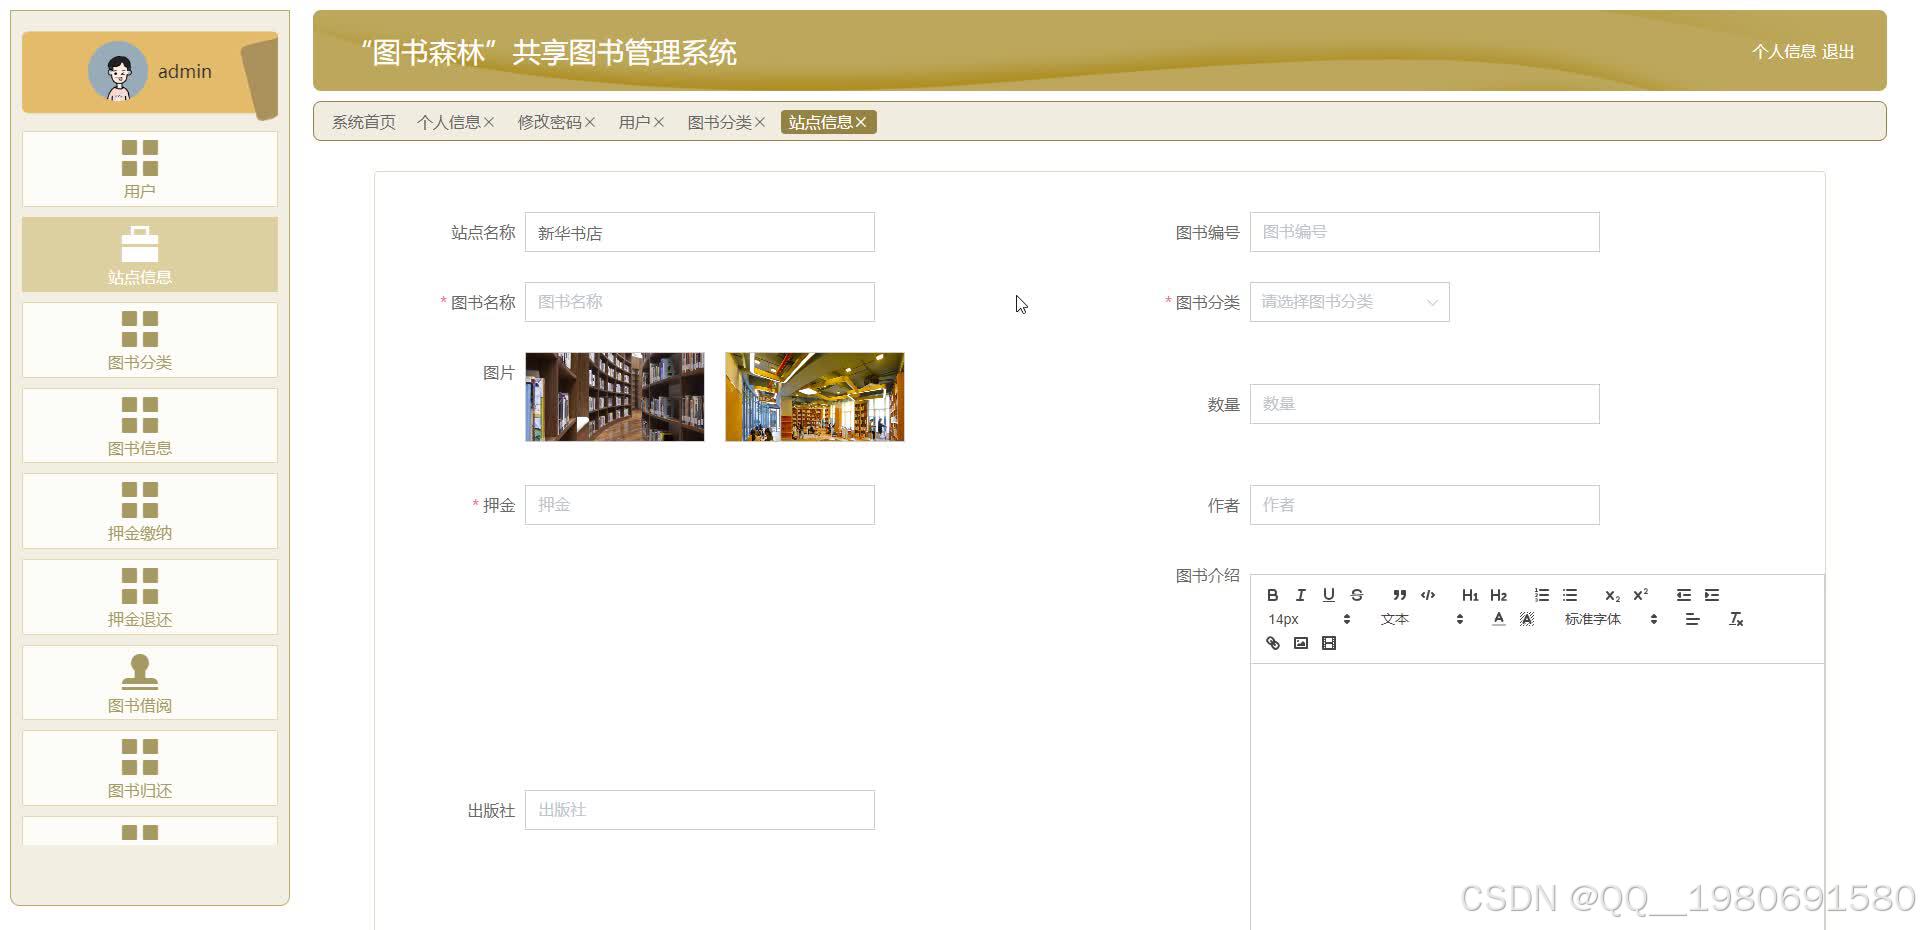The height and width of the screenshot is (930, 1920).
Task: Focus the 押金 input field
Action: (x=700, y=505)
